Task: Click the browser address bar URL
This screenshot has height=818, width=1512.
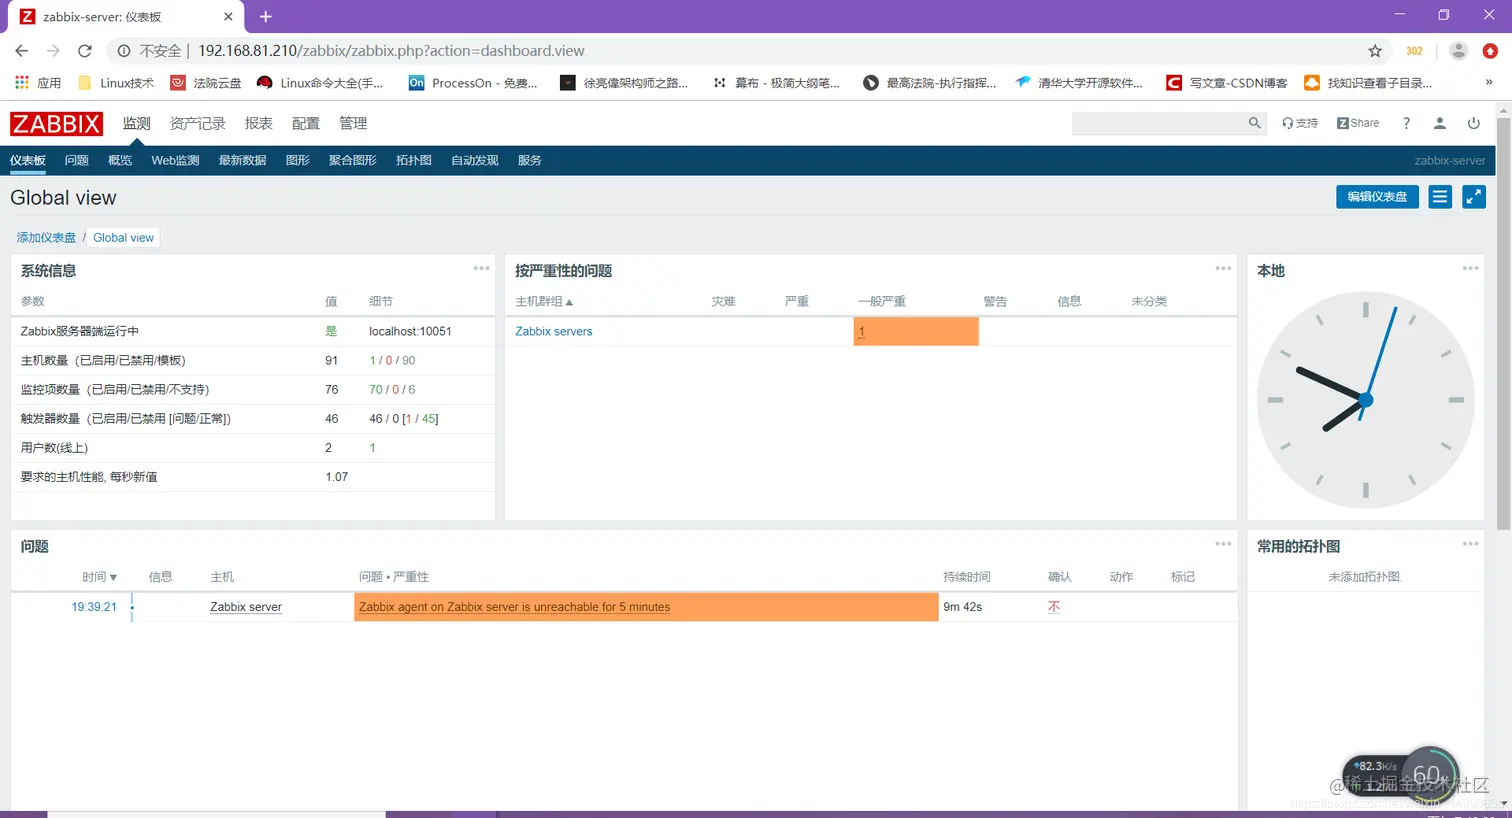Action: pyautogui.click(x=391, y=51)
